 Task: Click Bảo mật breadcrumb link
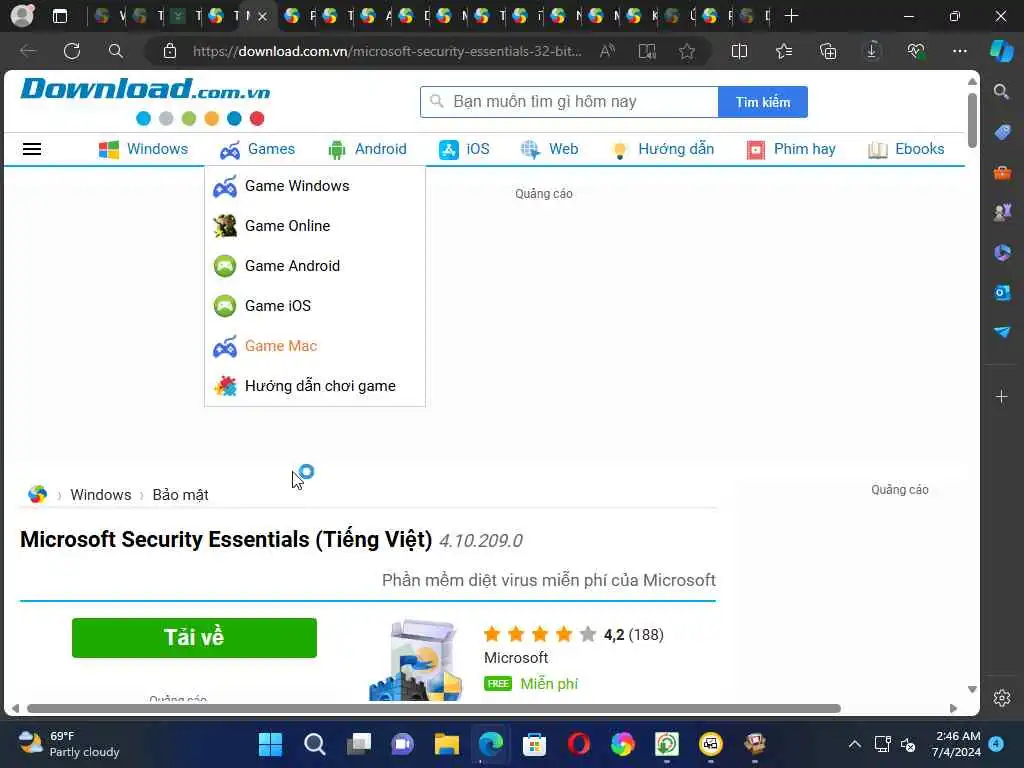click(x=180, y=495)
